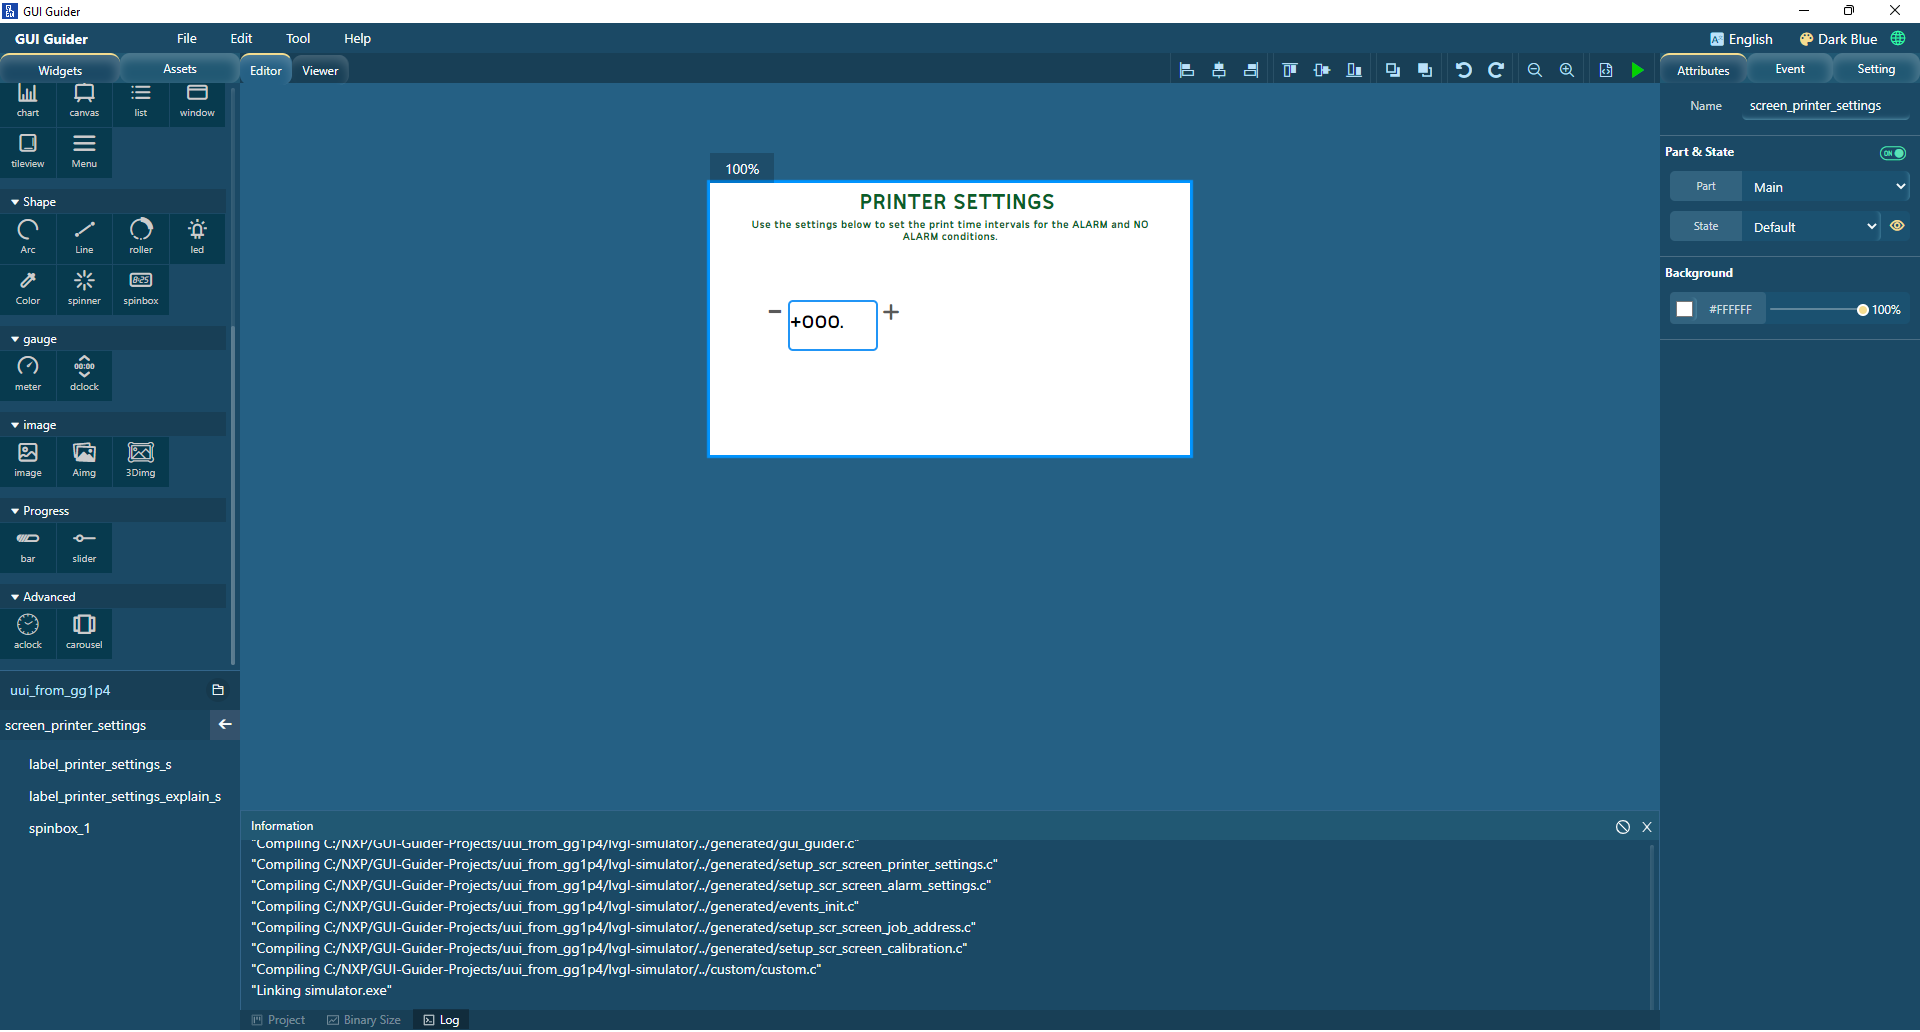Viewport: 1920px width, 1032px height.
Task: Select the bar progress widget
Action: (x=28, y=547)
